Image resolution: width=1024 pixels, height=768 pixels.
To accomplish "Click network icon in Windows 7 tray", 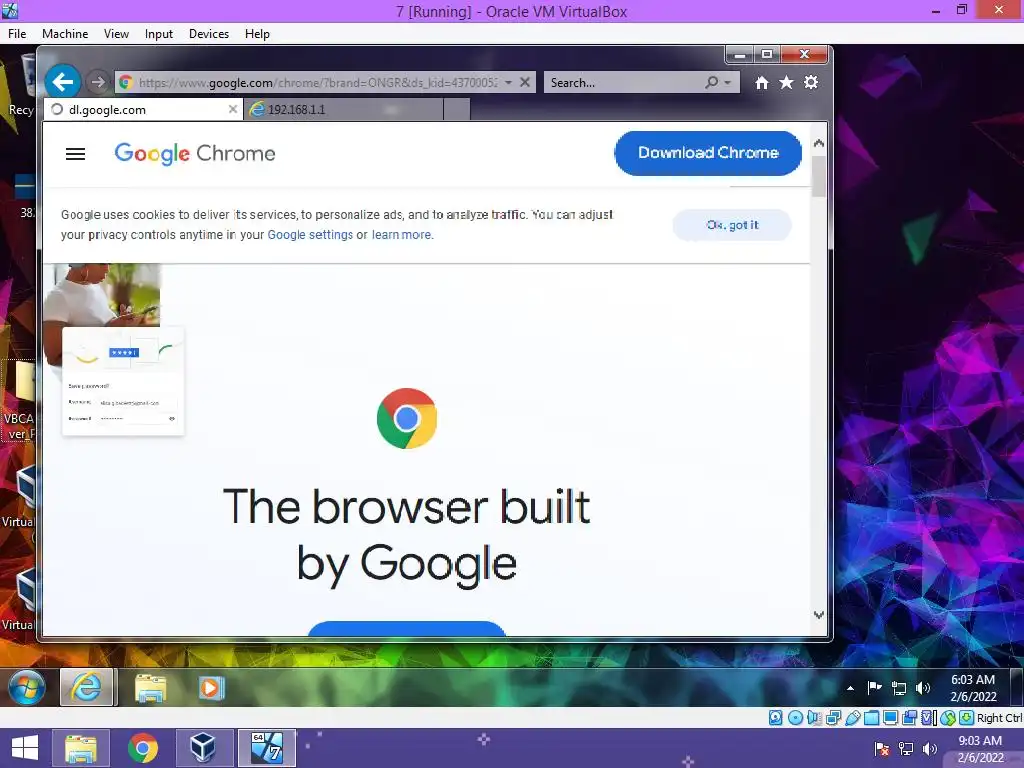I will click(899, 688).
